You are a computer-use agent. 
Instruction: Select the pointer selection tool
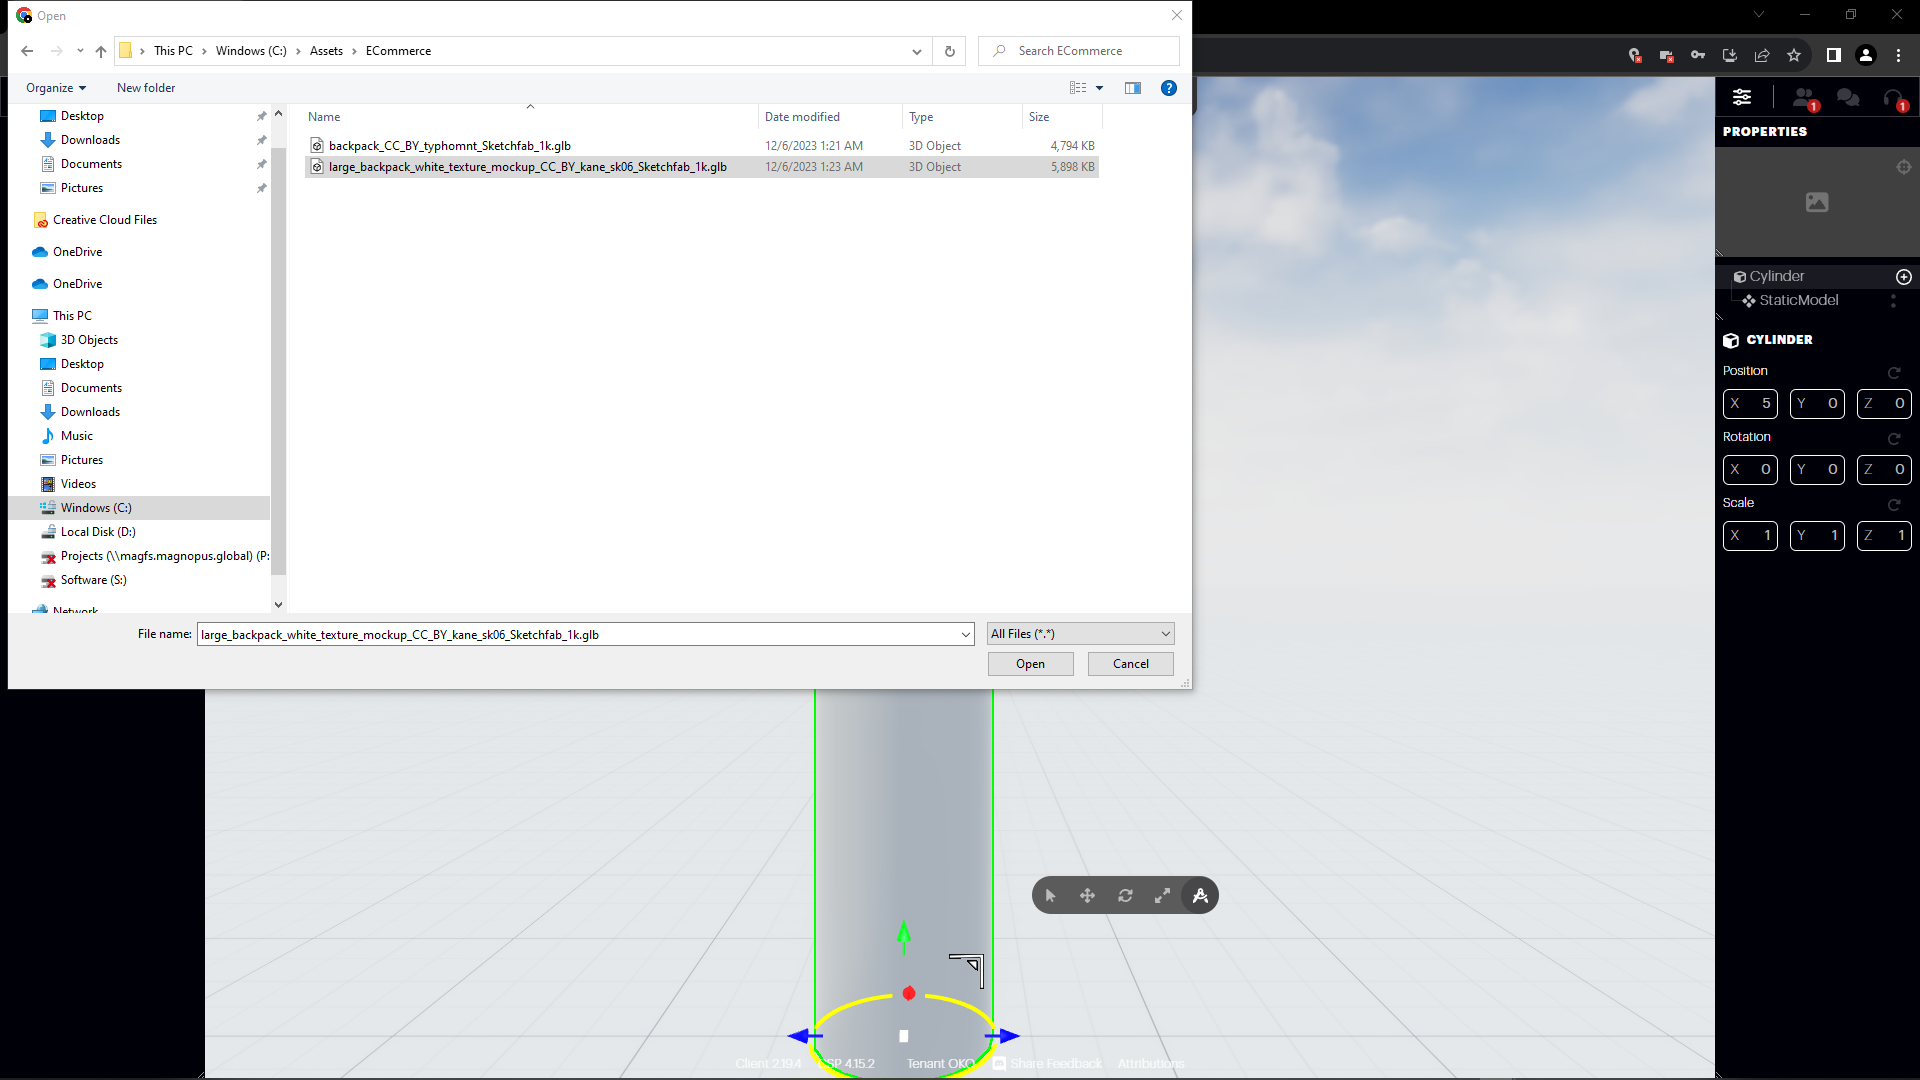coord(1050,896)
